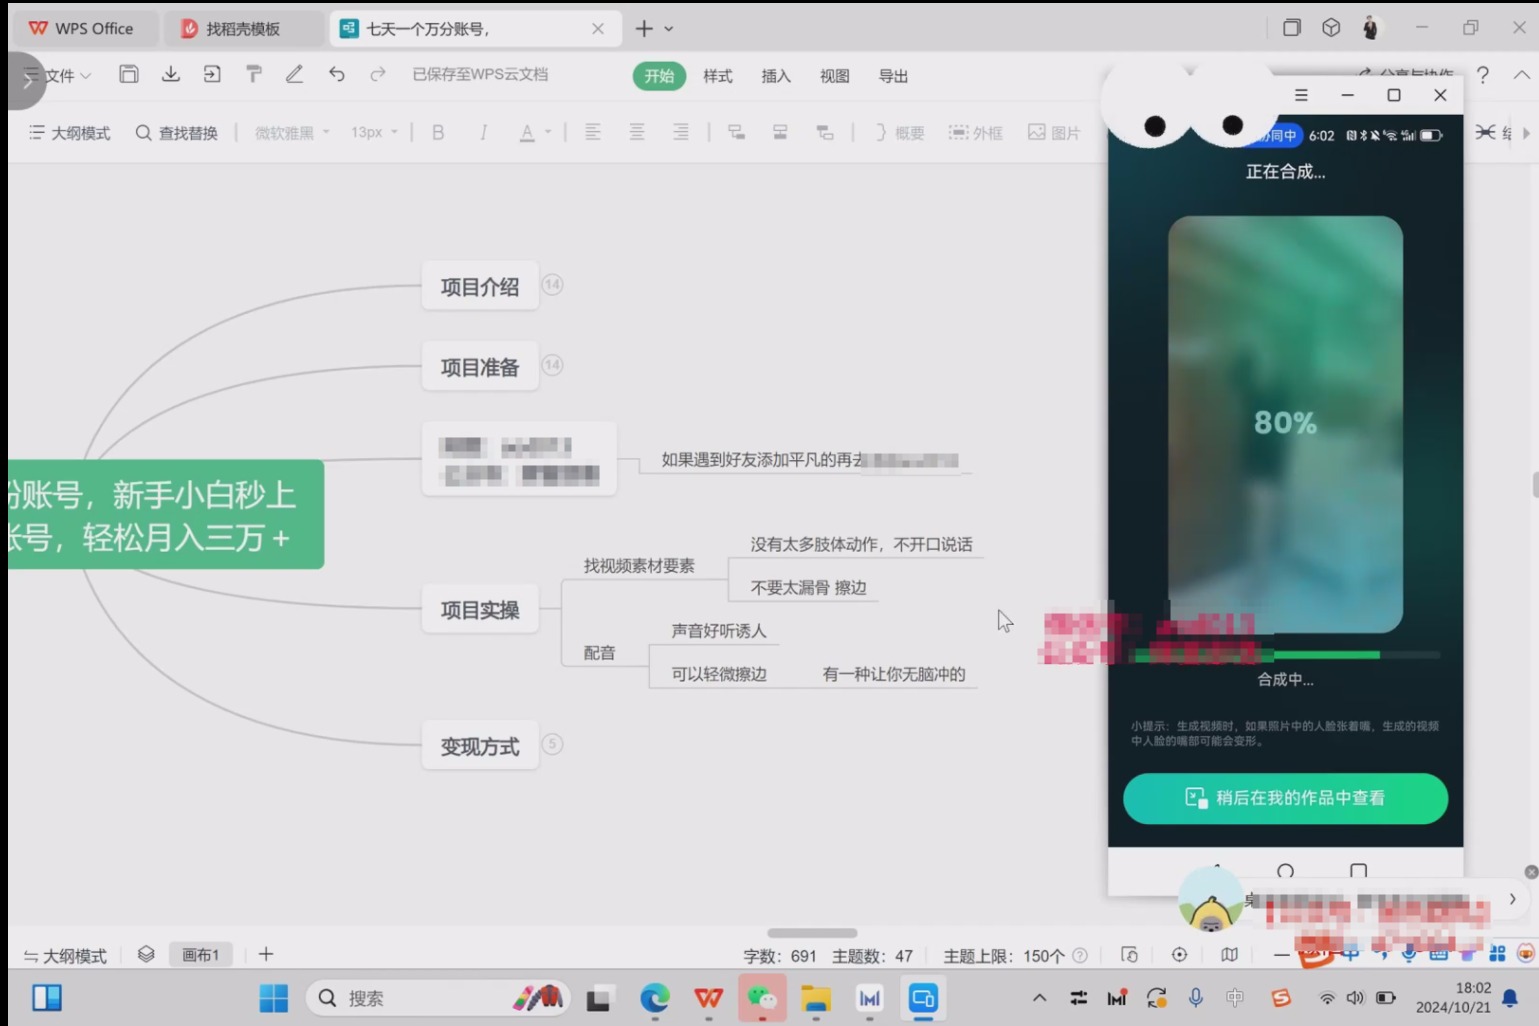Add a new canvas with plus
The width and height of the screenshot is (1539, 1026).
point(266,954)
